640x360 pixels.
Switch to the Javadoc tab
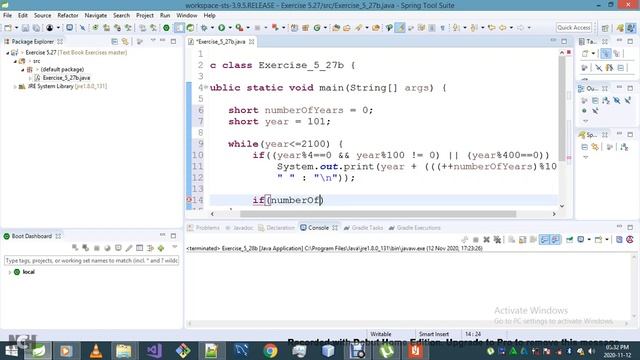(x=240, y=228)
